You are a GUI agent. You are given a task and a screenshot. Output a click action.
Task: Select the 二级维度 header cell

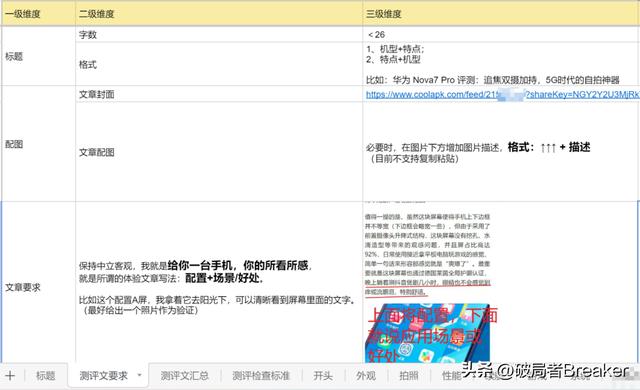click(219, 14)
